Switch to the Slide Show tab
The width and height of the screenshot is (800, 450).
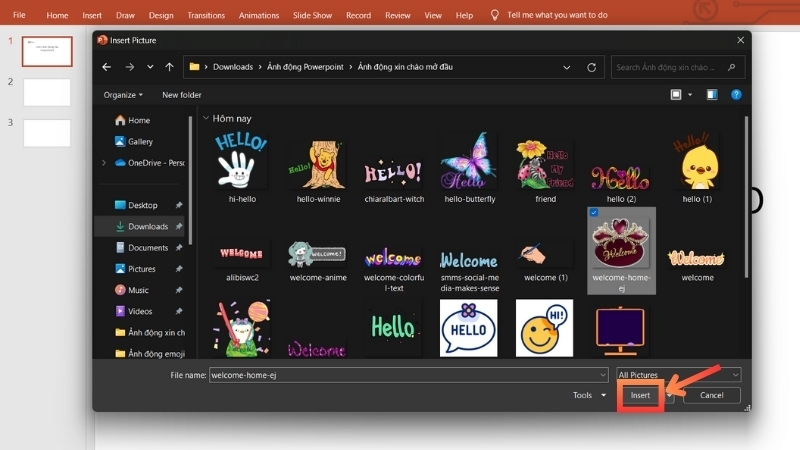click(312, 15)
